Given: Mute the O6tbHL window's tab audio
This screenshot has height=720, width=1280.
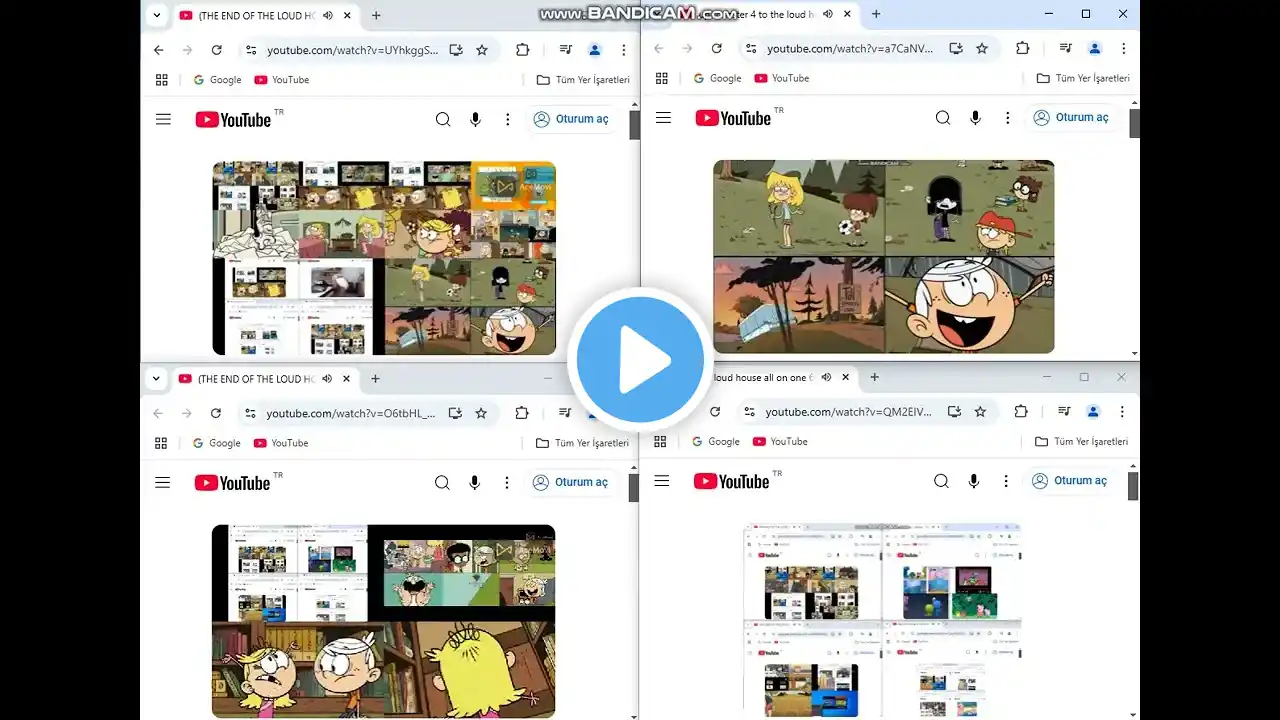Looking at the screenshot, I should tap(326, 379).
